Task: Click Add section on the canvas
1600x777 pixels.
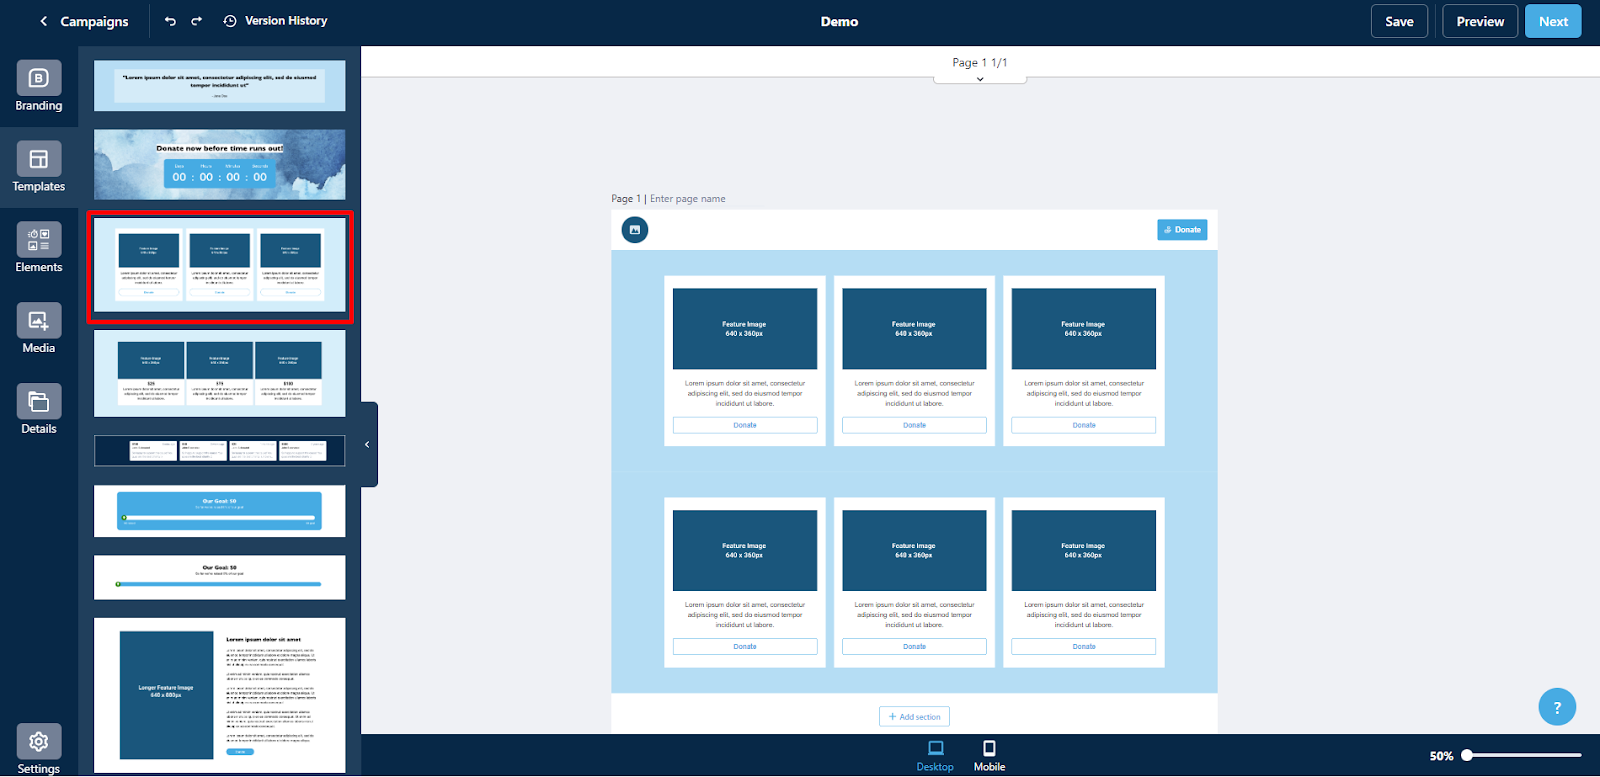Action: 914,717
